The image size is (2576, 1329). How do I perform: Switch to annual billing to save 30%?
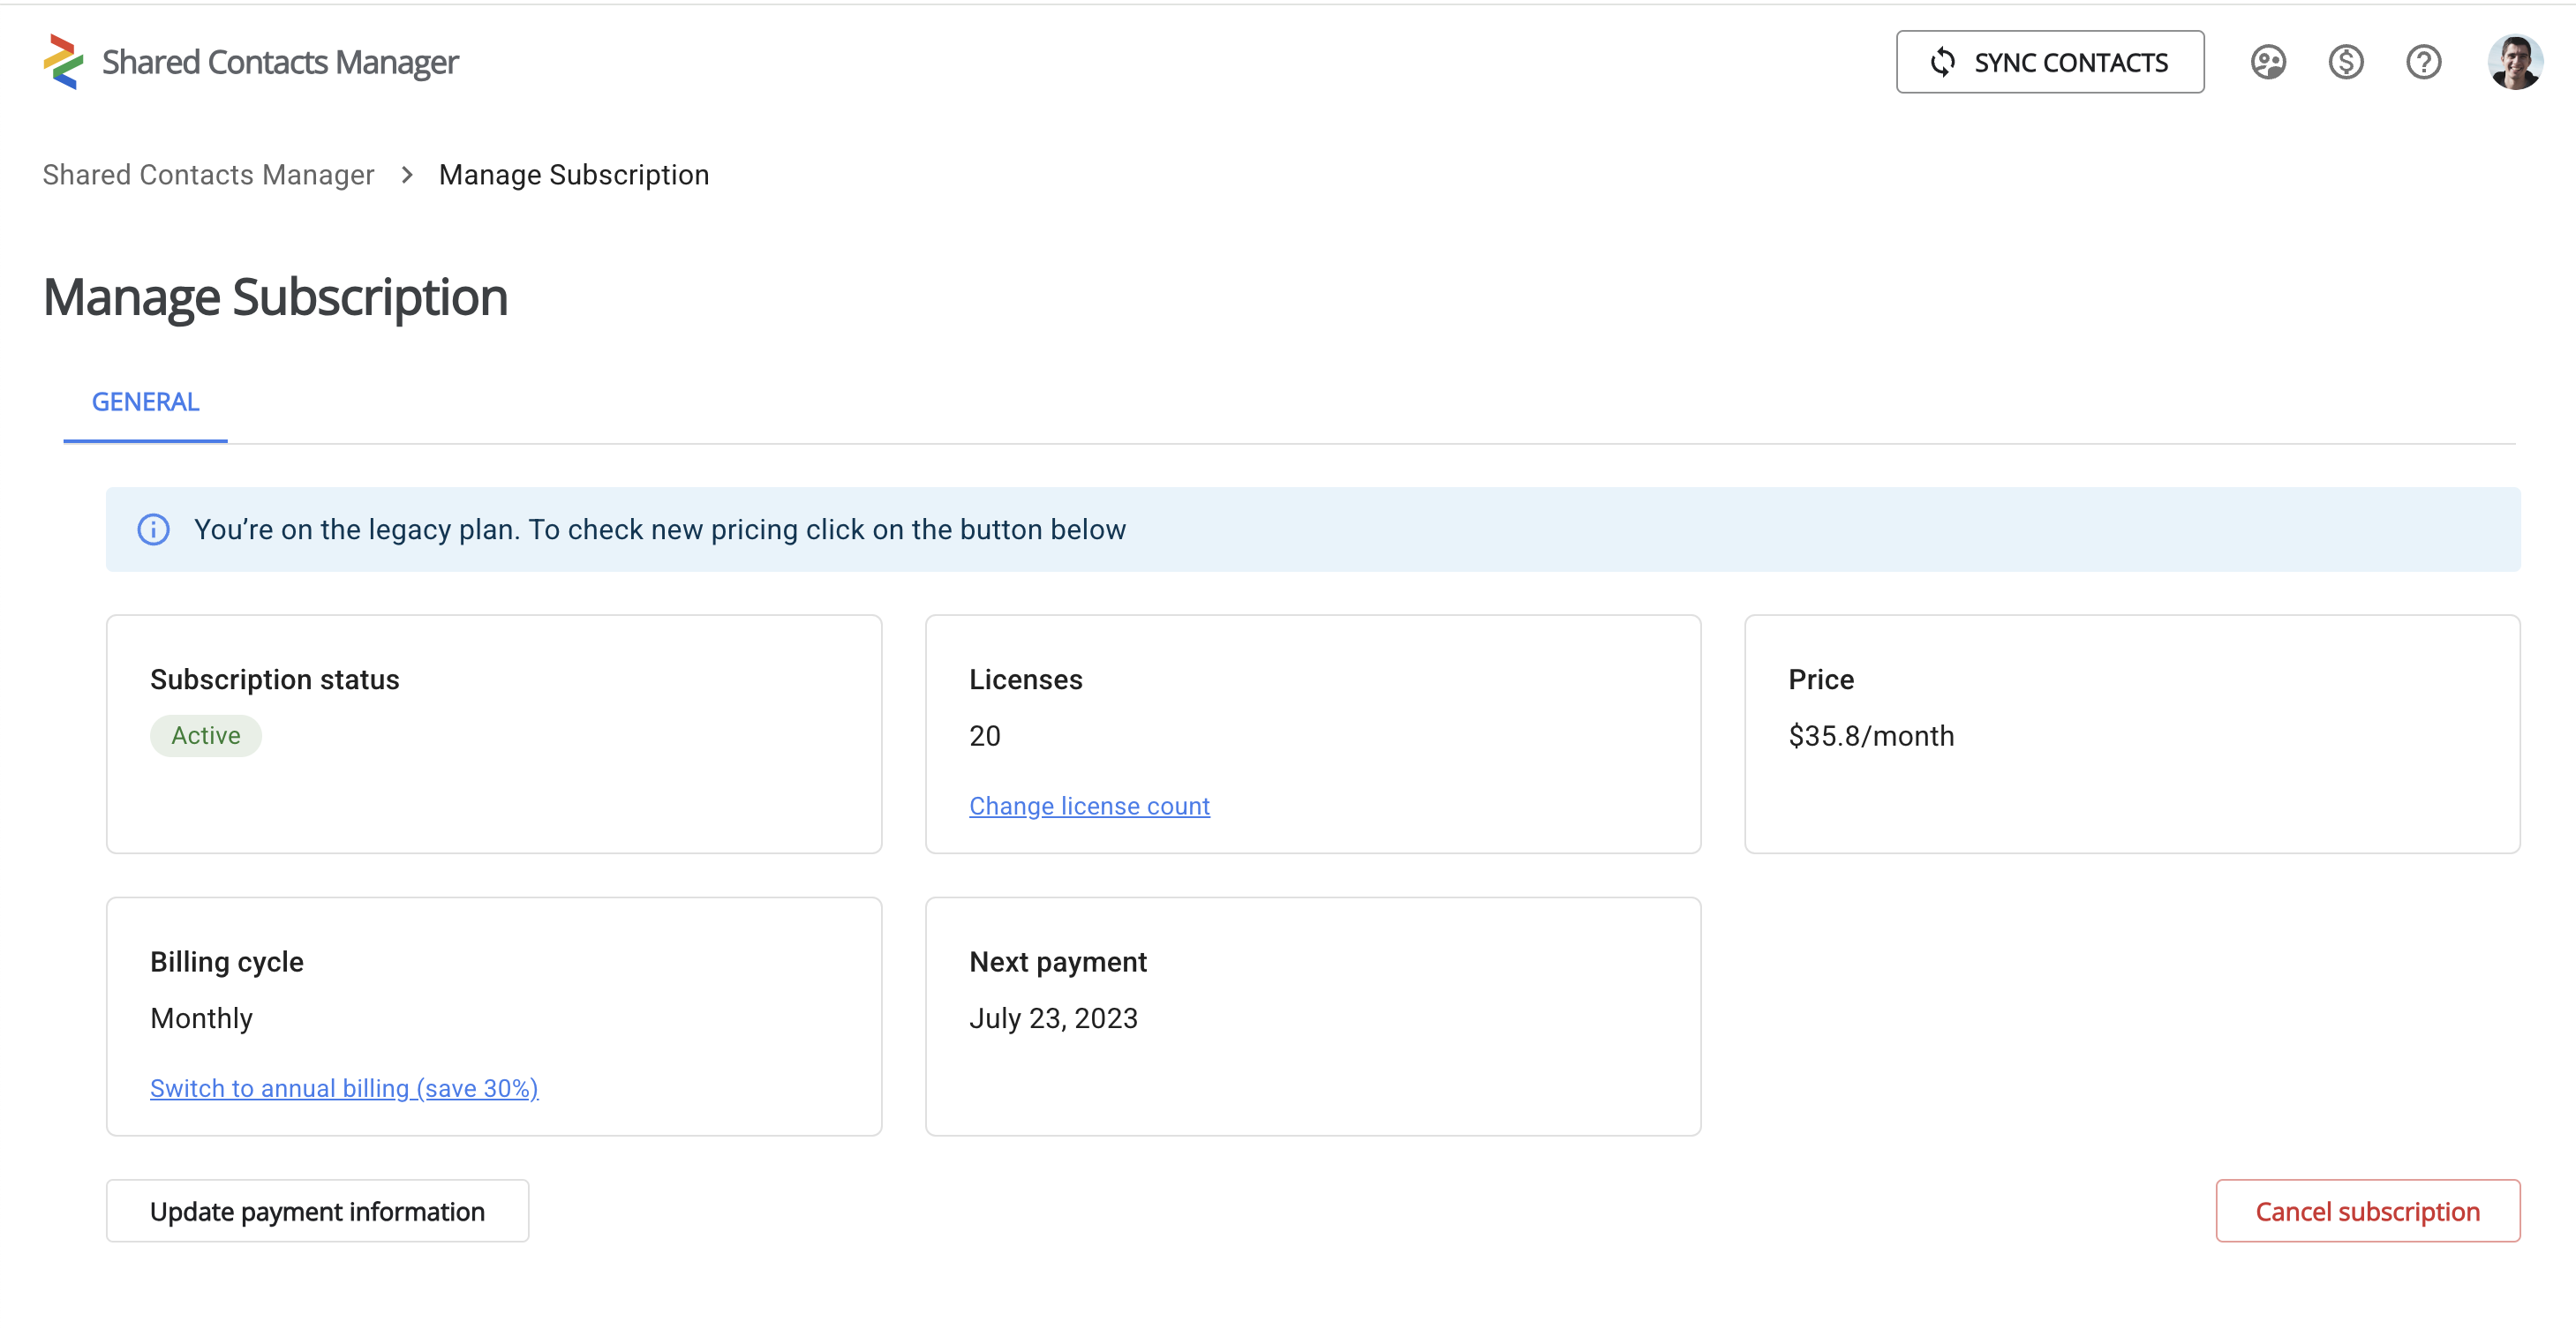click(343, 1088)
